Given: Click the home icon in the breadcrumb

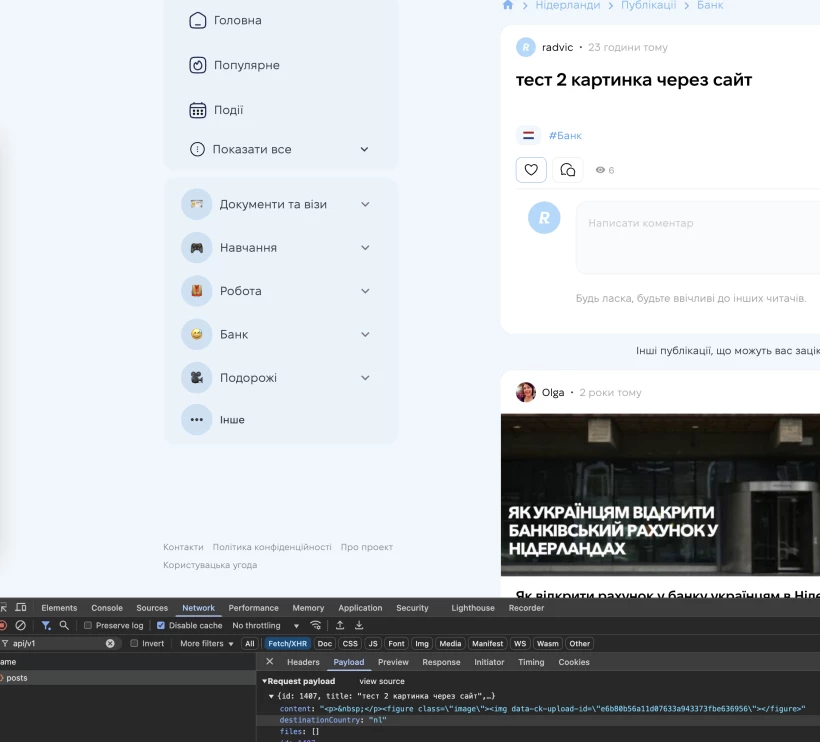Looking at the screenshot, I should coord(508,5).
